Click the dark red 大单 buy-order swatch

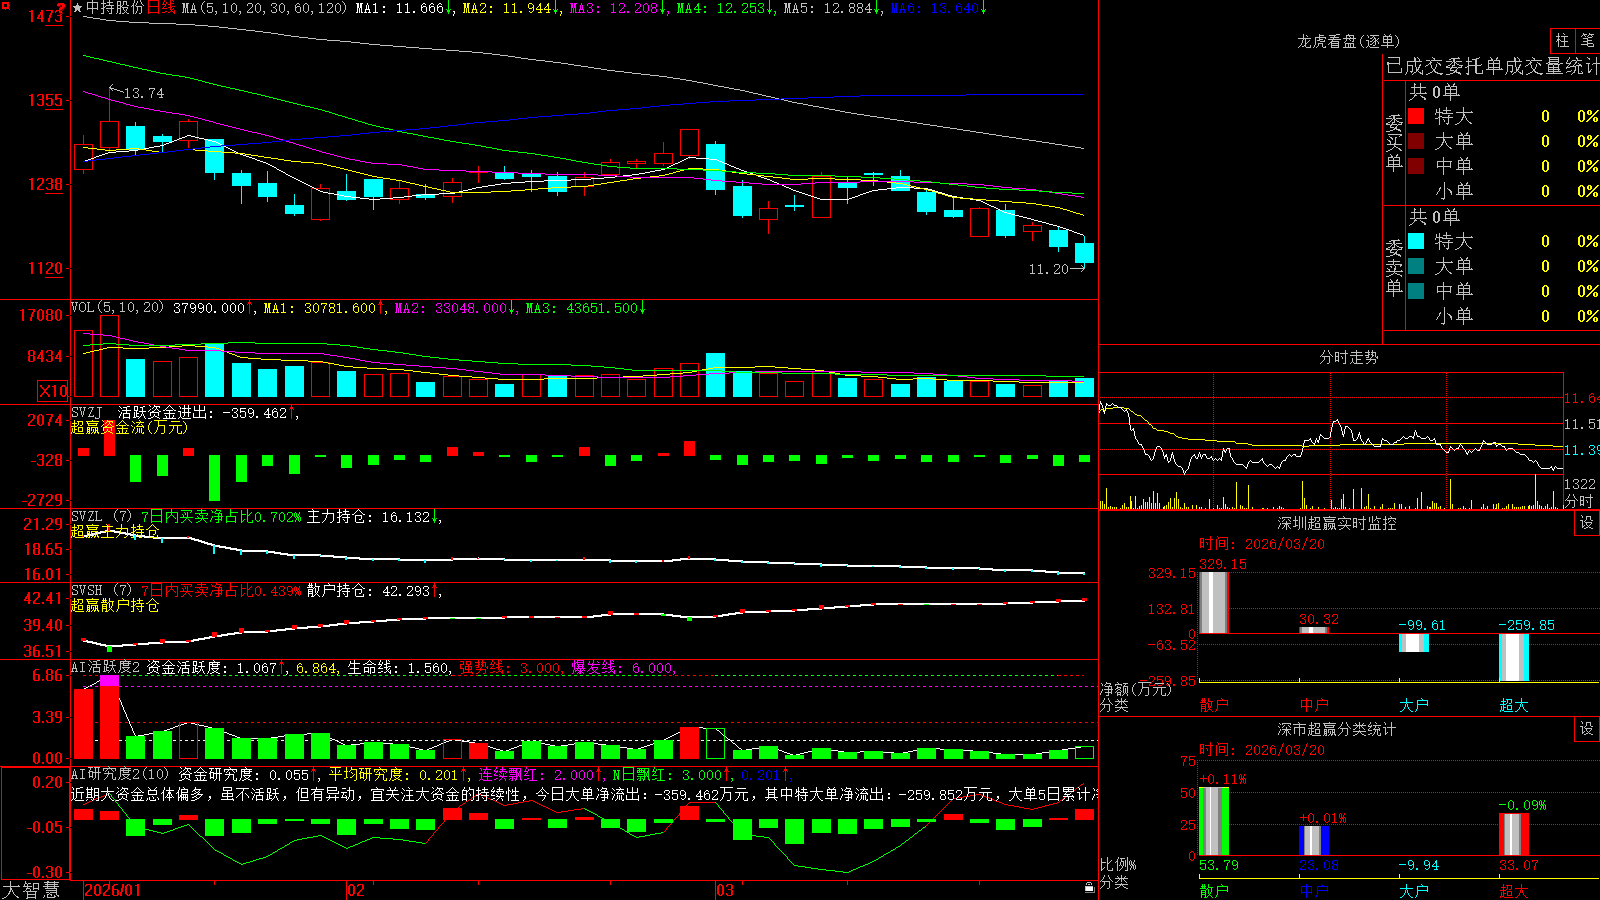[x=1416, y=141]
